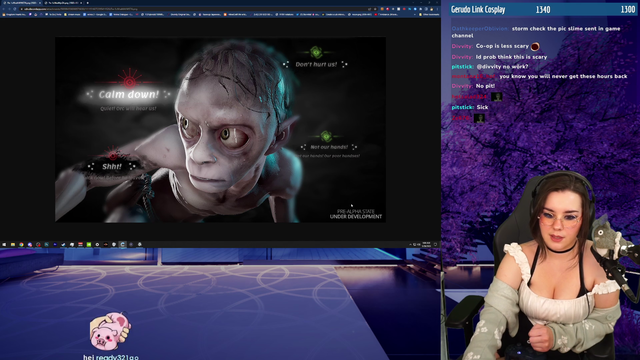This screenshot has width=640, height=360.
Task: Click the red taskbar icon
Action: point(80,244)
